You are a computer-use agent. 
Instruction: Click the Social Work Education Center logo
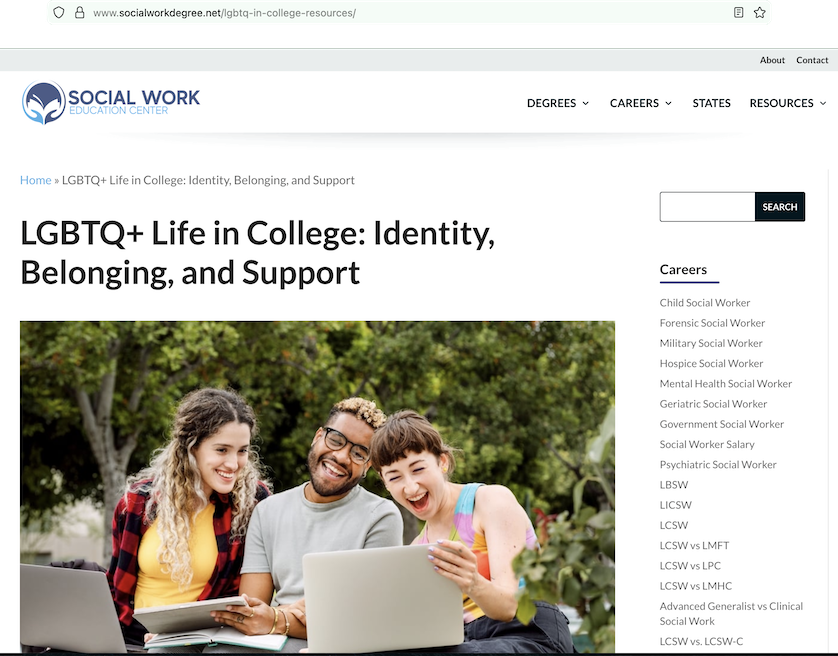pyautogui.click(x=110, y=101)
